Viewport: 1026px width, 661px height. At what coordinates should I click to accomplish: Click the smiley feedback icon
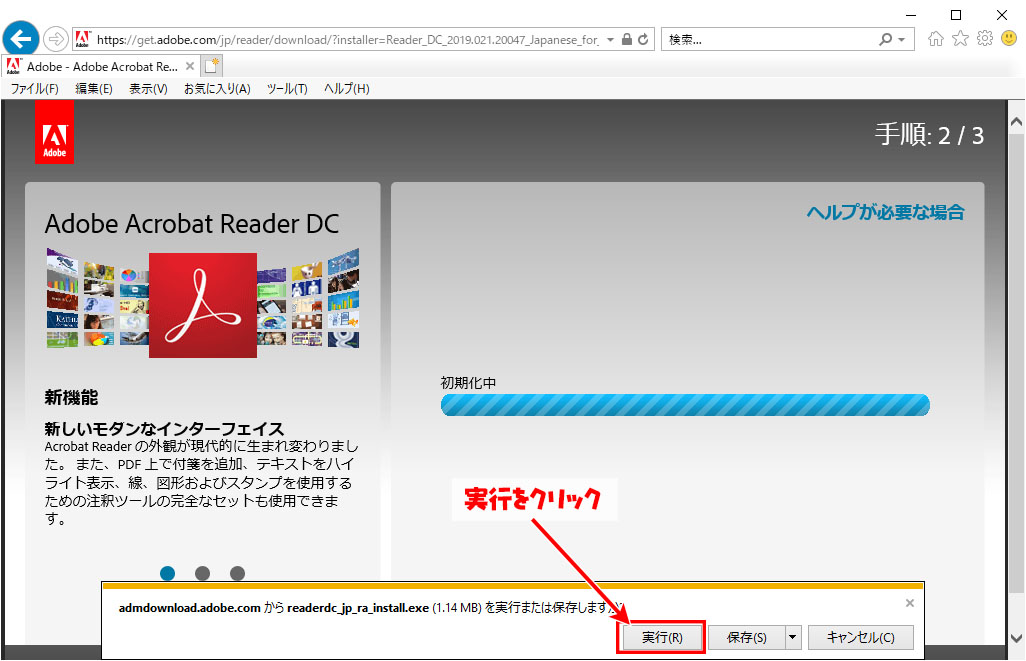(x=1009, y=39)
